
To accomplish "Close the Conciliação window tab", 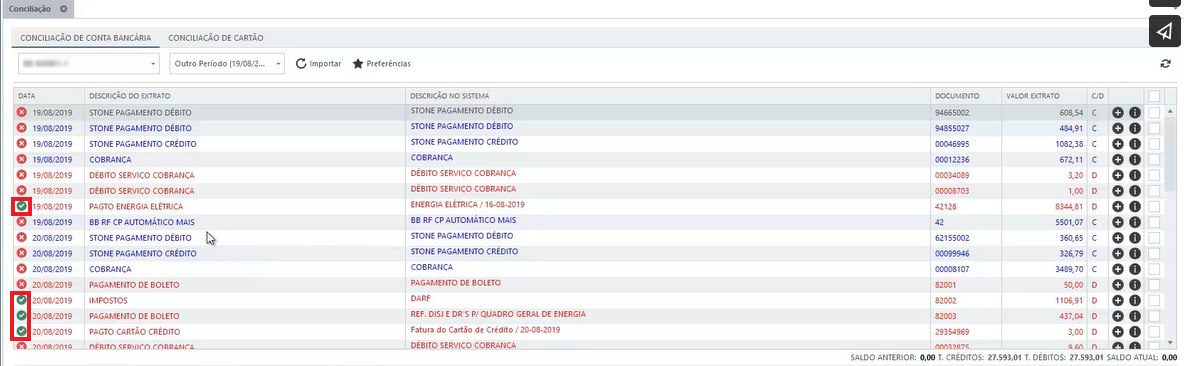I will (63, 8).
